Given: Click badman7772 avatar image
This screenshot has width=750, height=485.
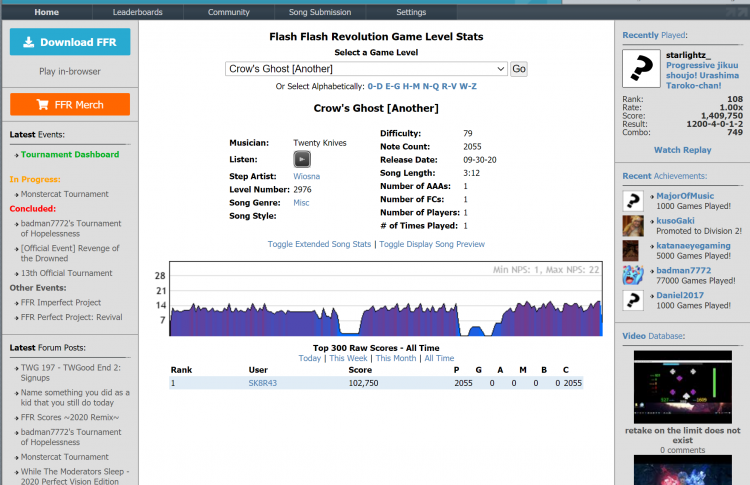Looking at the screenshot, I should (632, 275).
